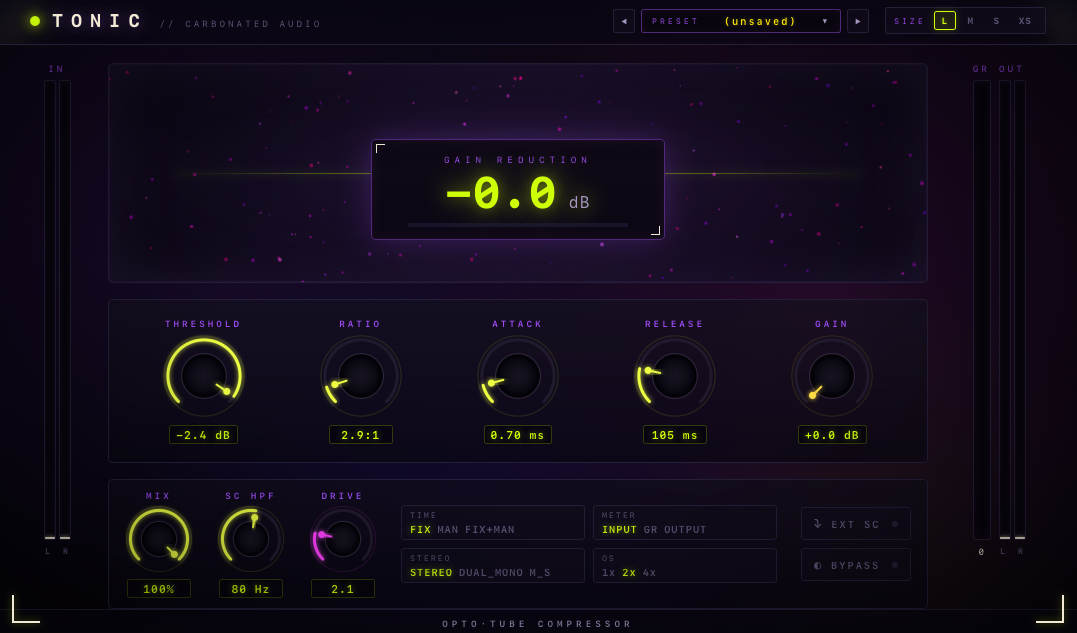Image resolution: width=1077 pixels, height=633 pixels.
Task: Click the OUT level meter
Action: (x=1012, y=310)
